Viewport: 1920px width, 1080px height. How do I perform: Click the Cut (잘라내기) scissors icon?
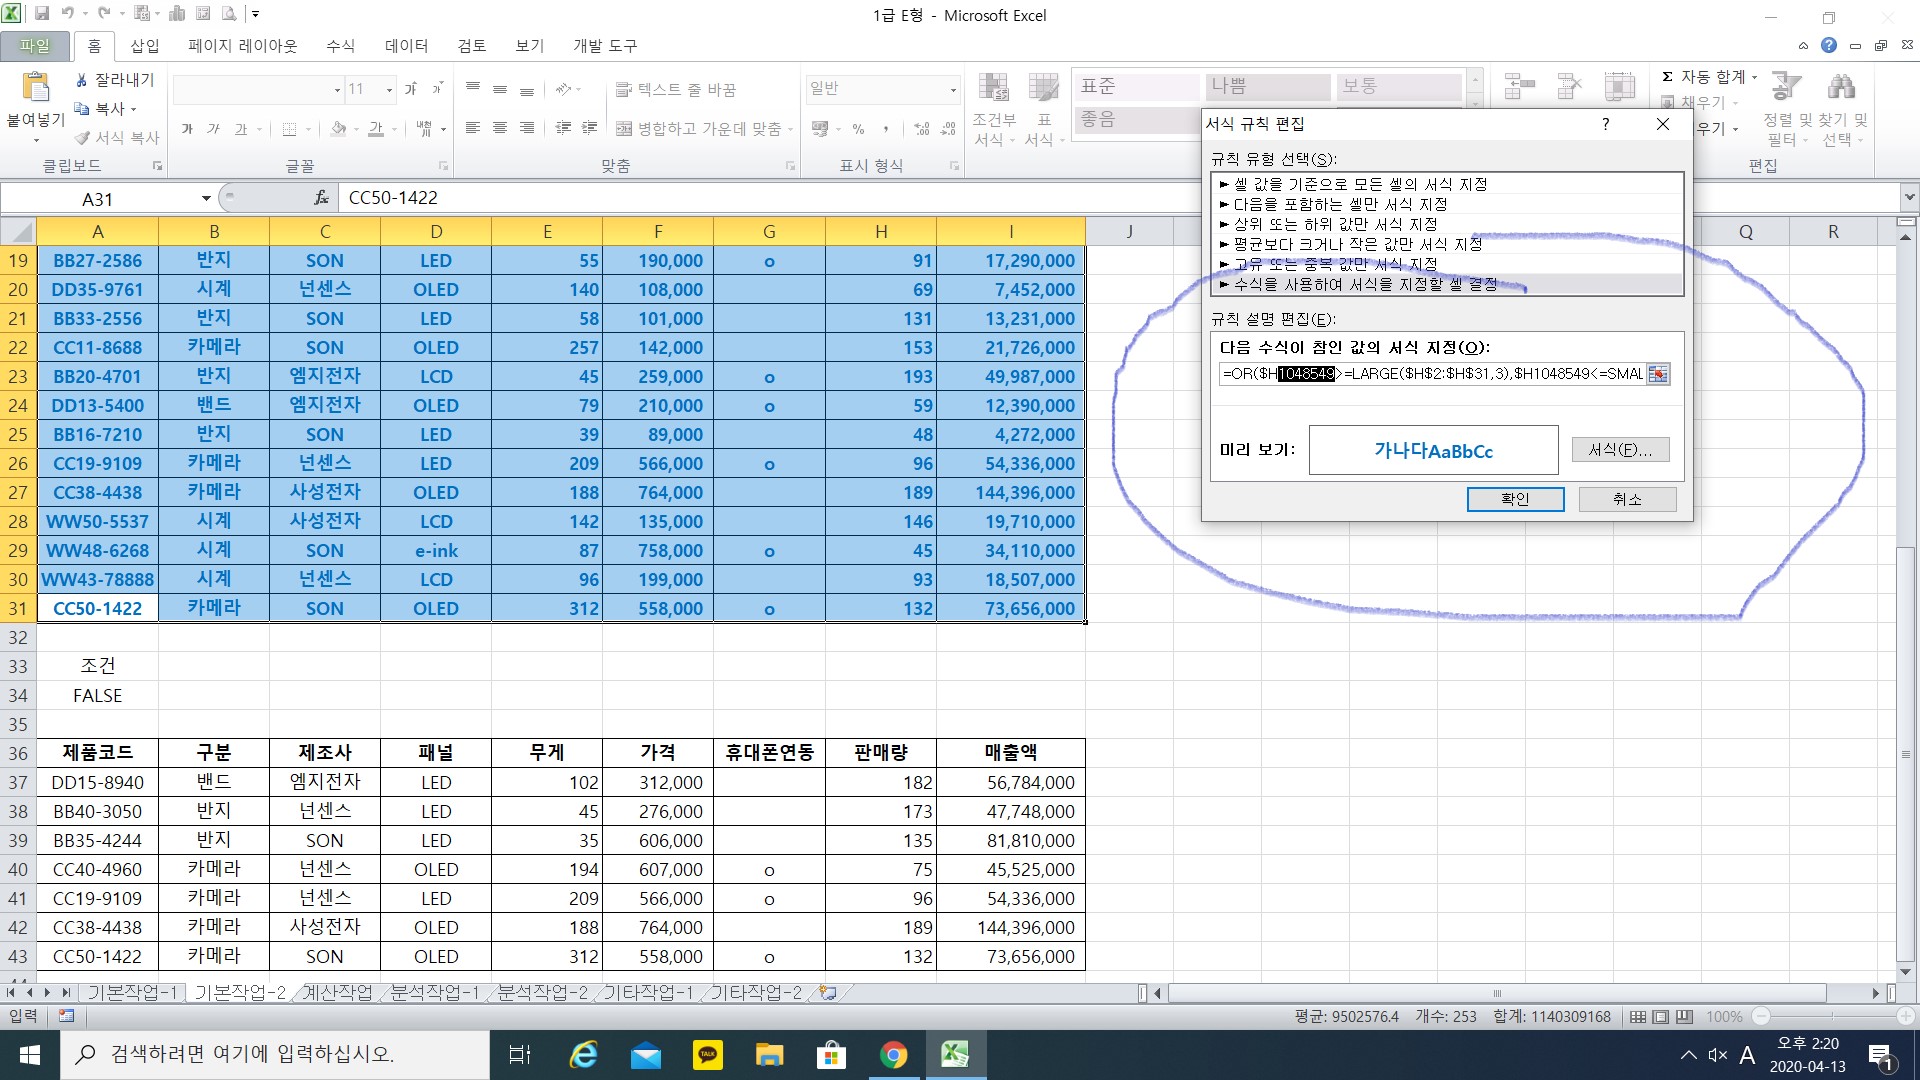(83, 80)
